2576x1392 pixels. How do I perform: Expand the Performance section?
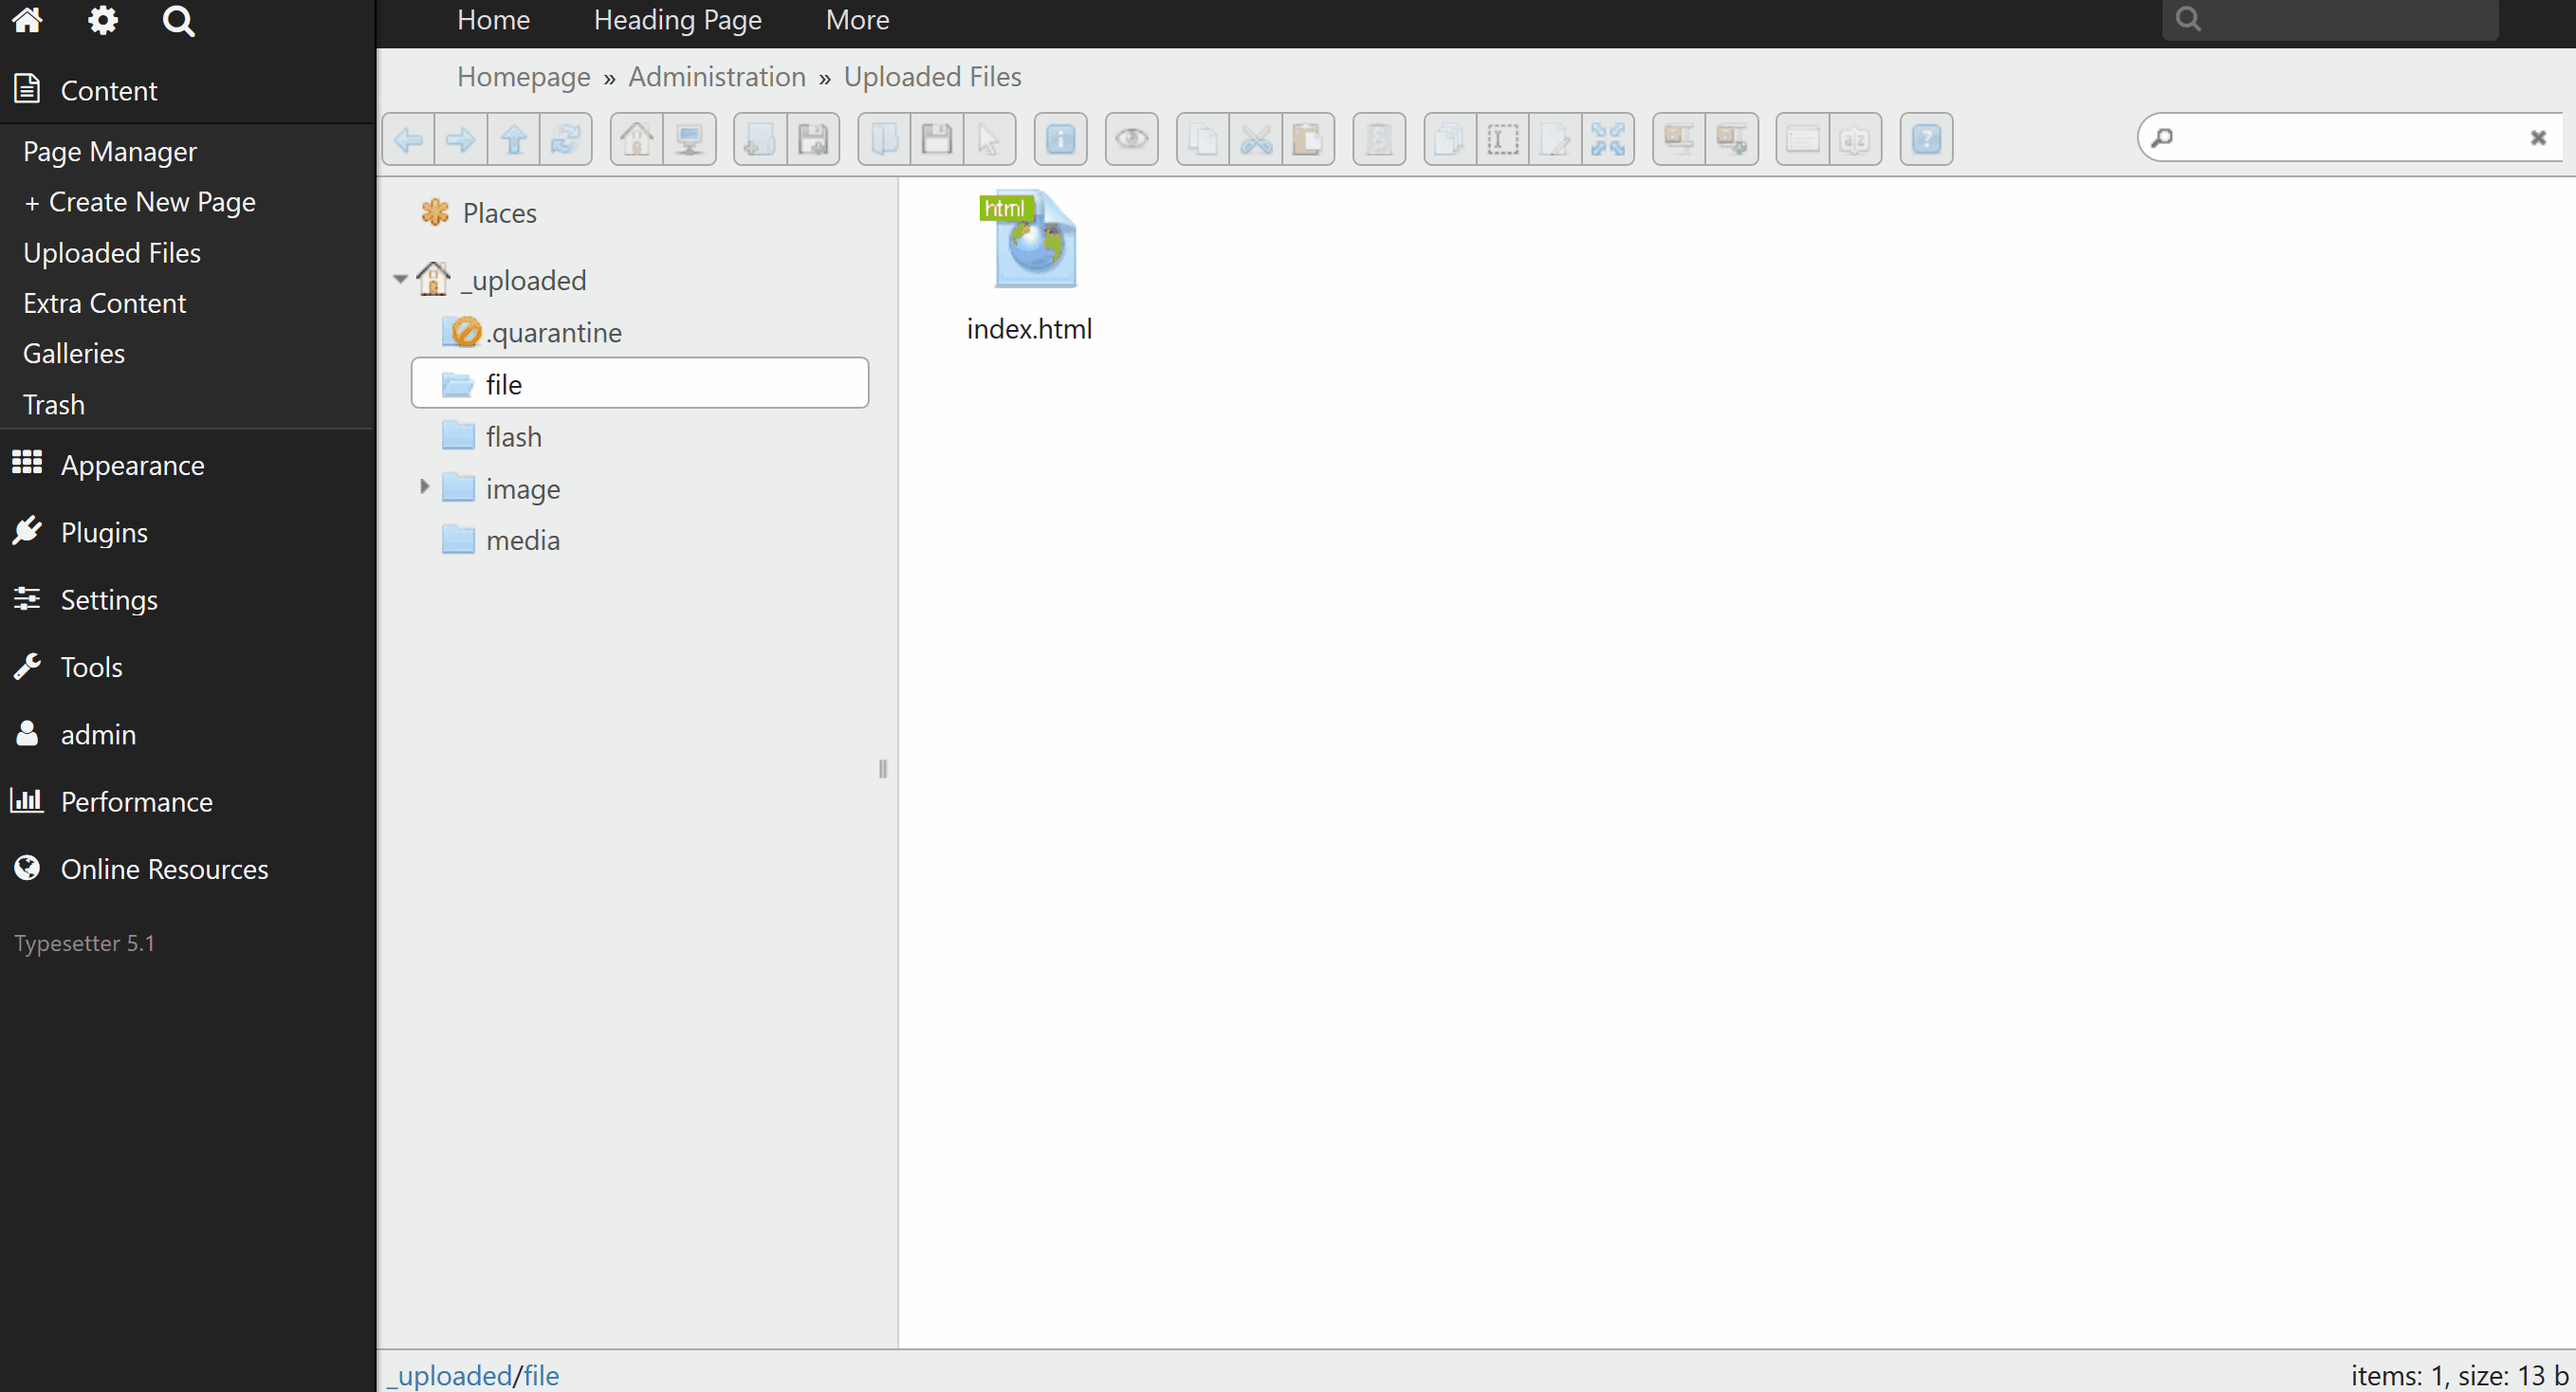[187, 801]
